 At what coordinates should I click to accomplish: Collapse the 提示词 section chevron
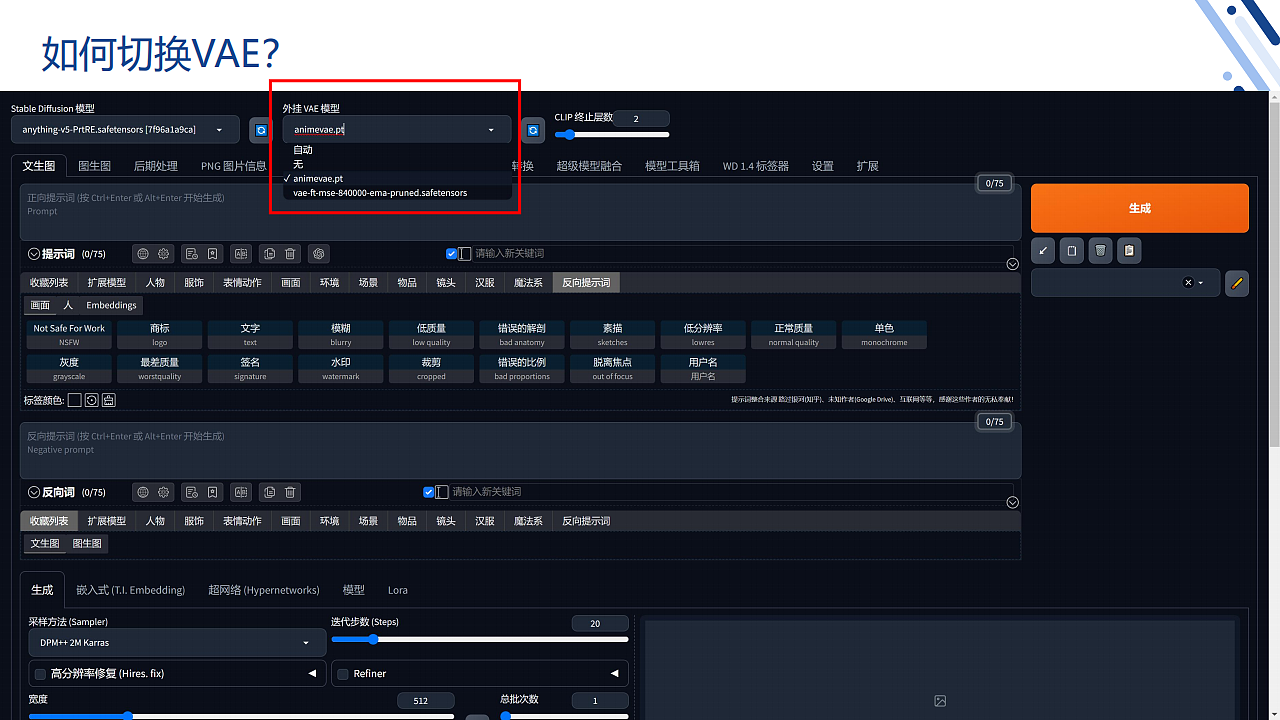(x=34, y=254)
